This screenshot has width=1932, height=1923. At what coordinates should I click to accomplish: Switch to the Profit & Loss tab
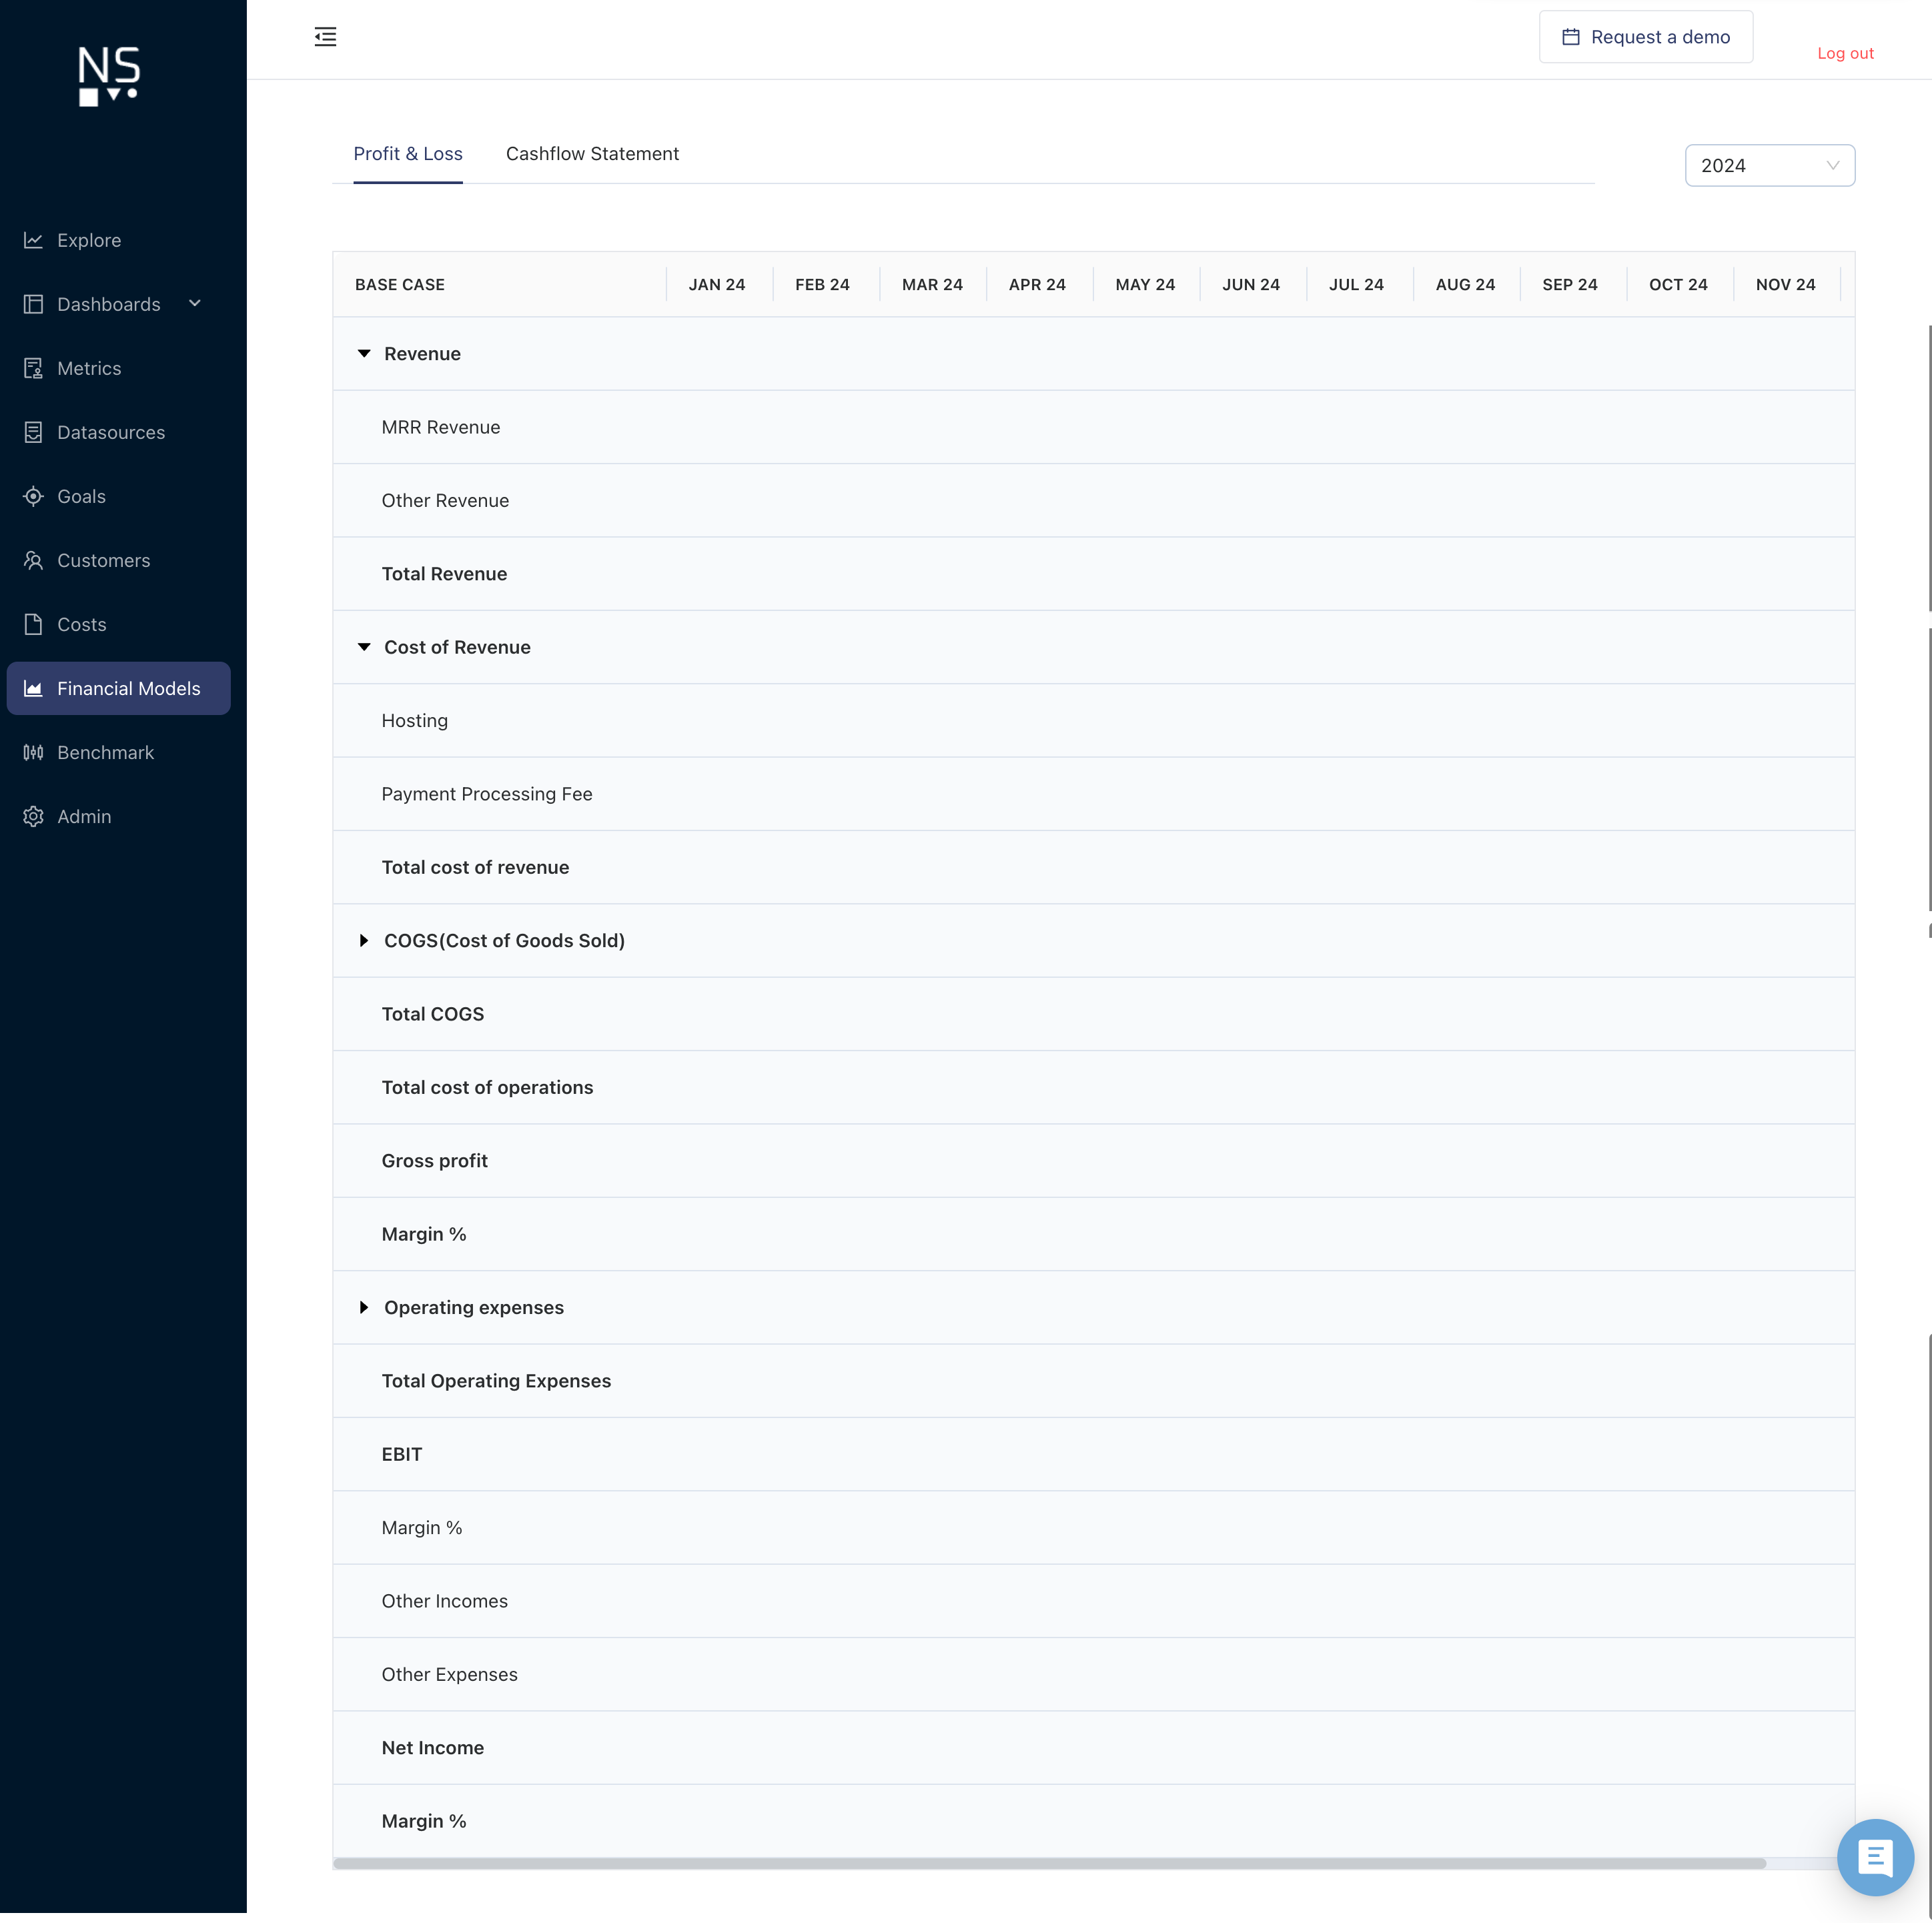408,153
